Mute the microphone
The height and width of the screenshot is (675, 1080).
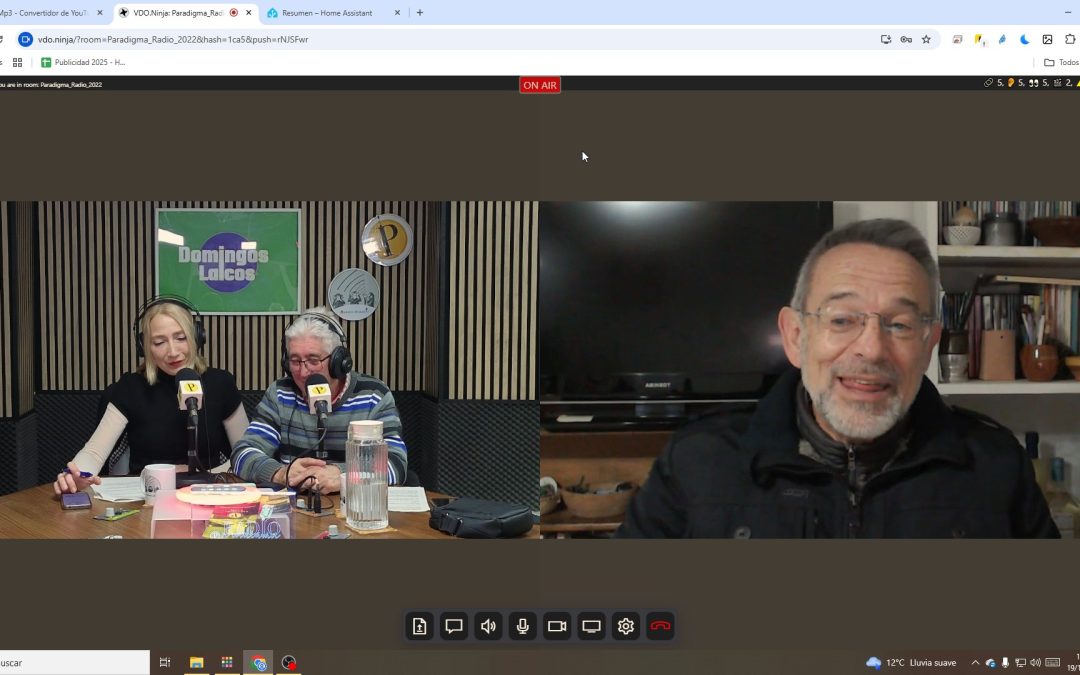(x=522, y=626)
